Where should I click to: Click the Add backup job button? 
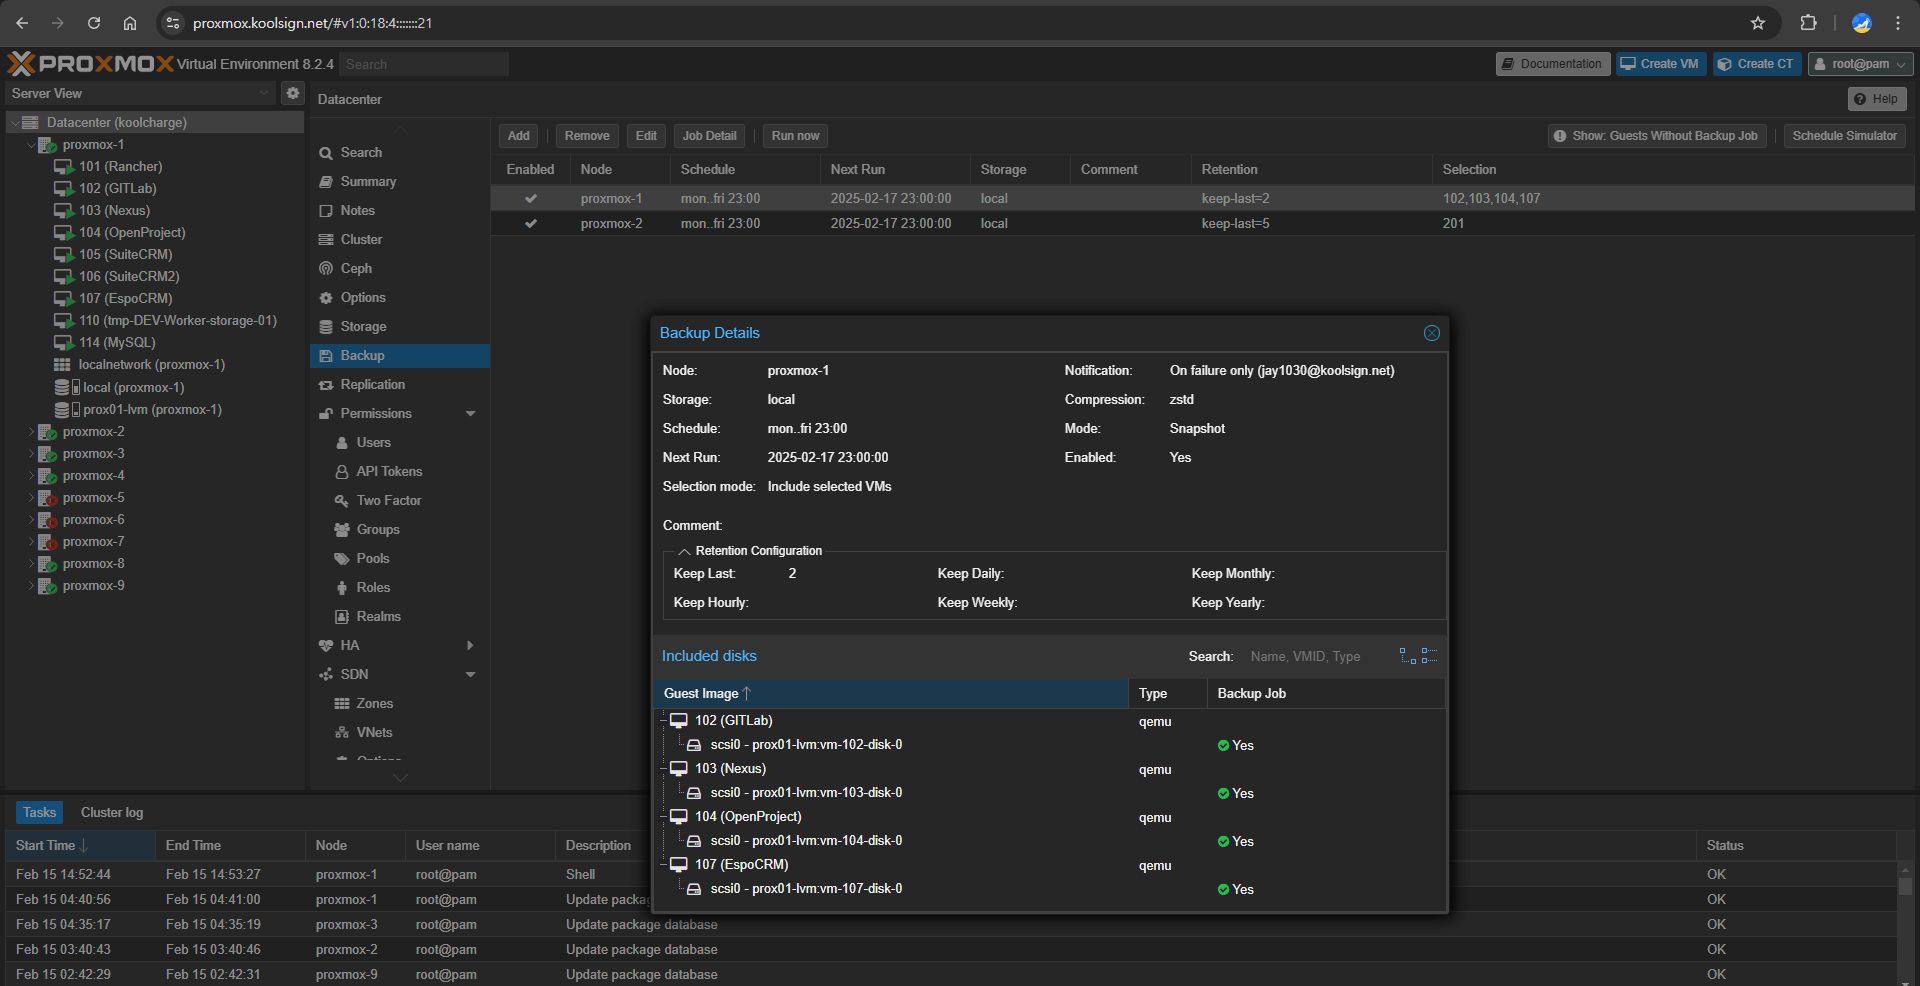519,136
